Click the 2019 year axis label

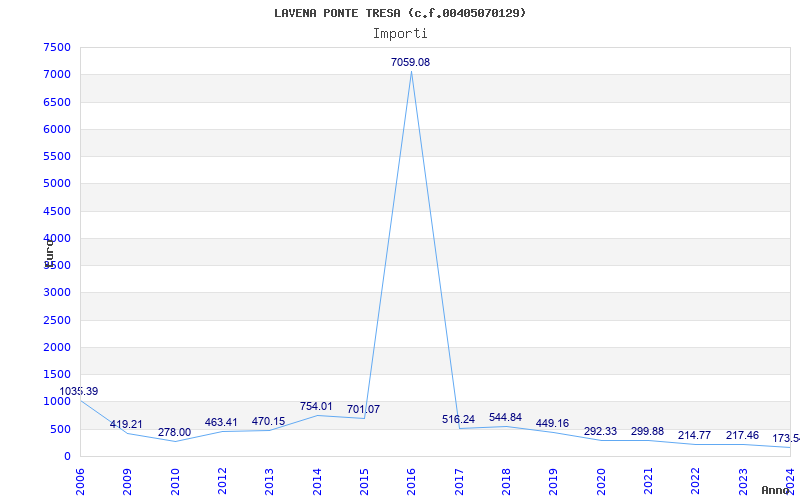point(553,481)
